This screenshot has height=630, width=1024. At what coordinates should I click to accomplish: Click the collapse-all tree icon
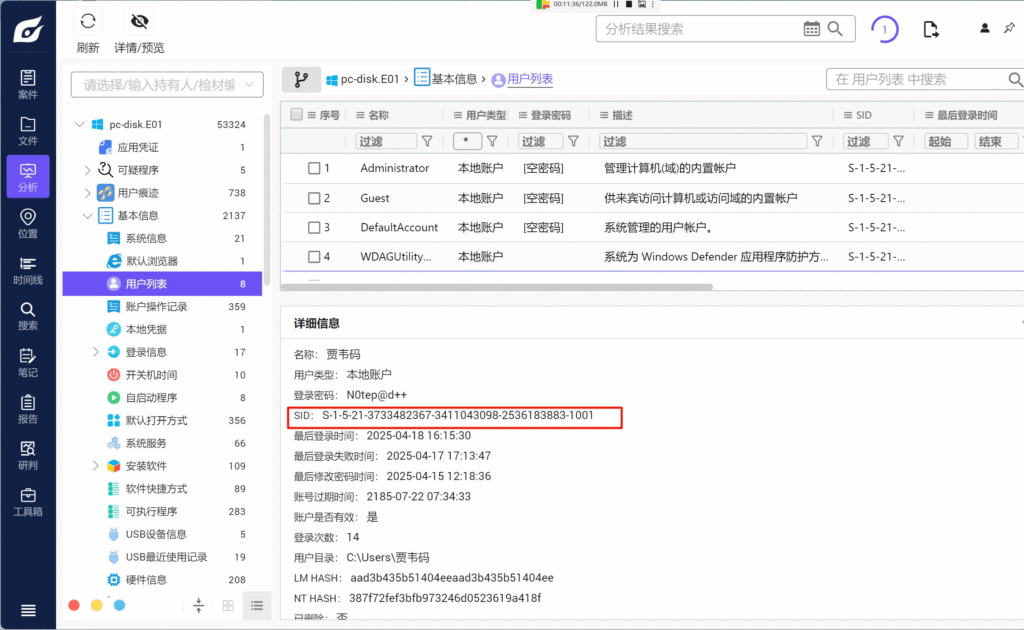(x=199, y=606)
